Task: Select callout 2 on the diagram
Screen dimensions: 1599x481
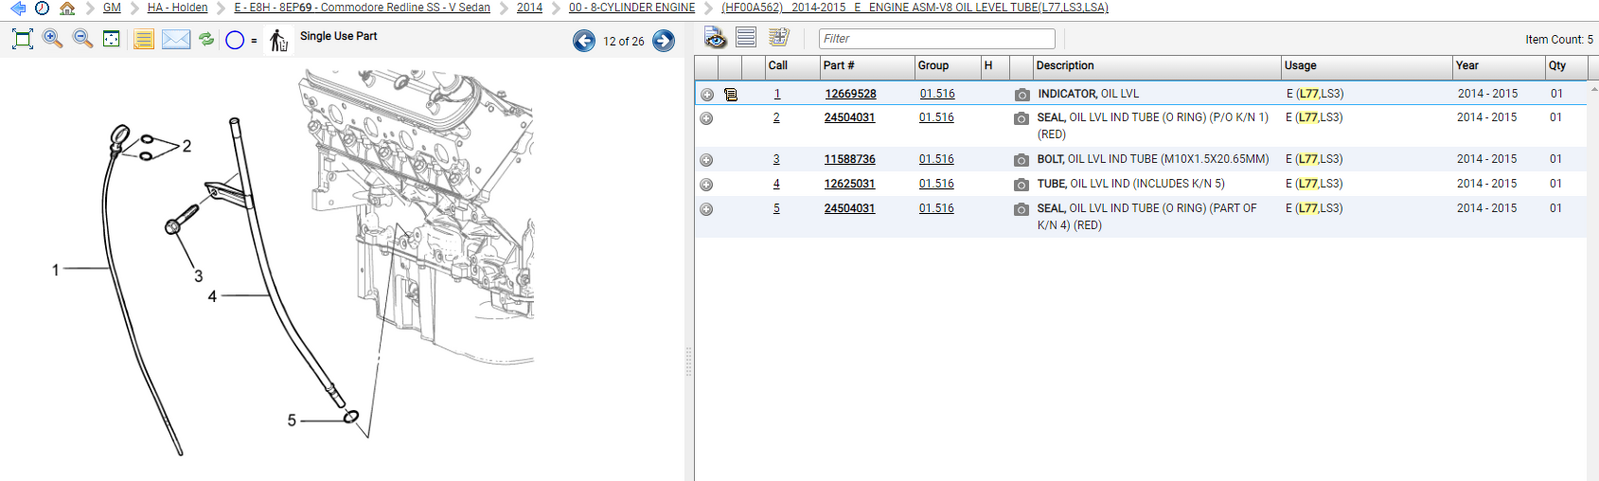Action: click(x=187, y=146)
